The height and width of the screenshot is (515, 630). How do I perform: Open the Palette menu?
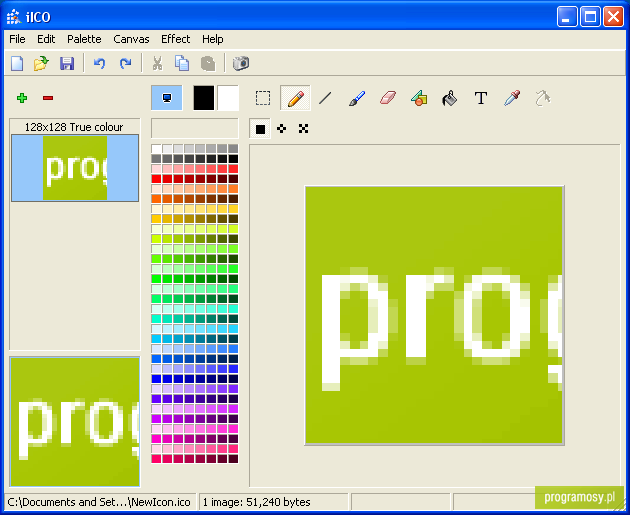pyautogui.click(x=84, y=39)
